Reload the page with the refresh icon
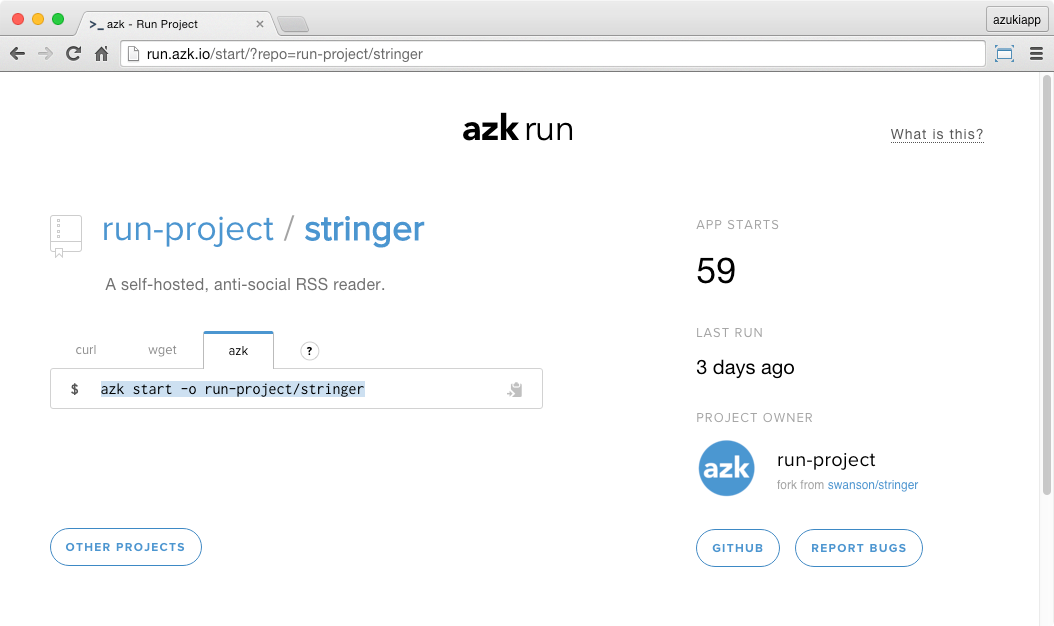 (x=73, y=54)
